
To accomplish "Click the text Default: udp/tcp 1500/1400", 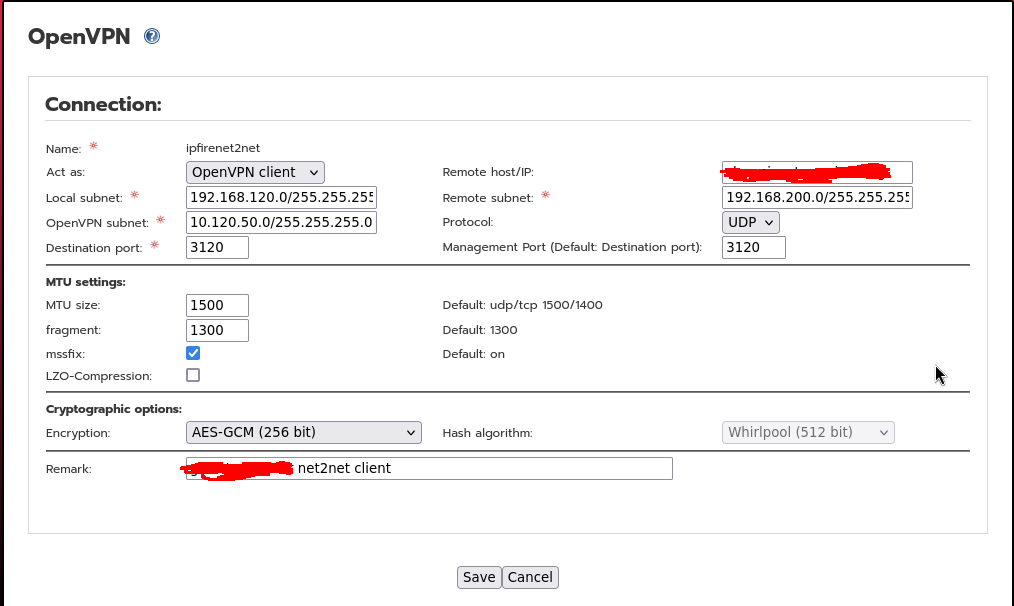I will [x=523, y=305].
